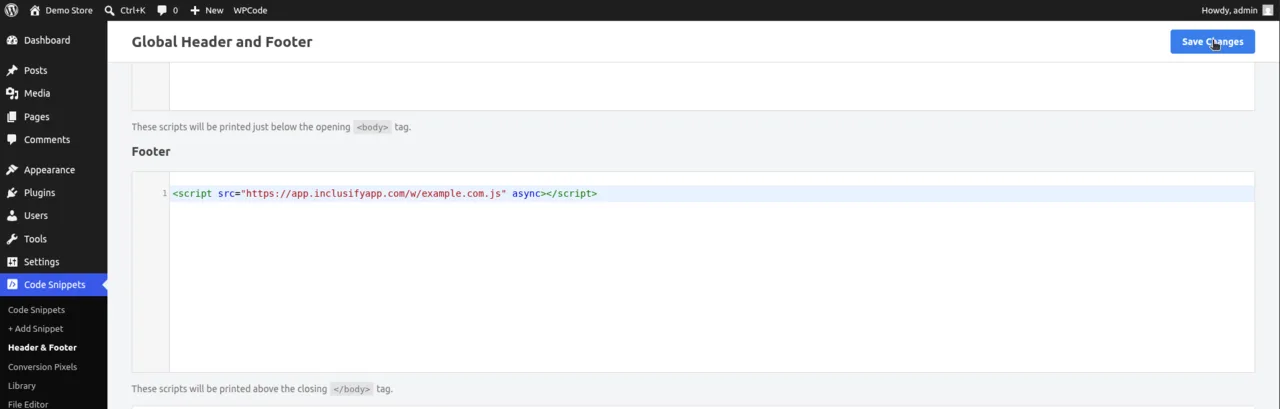Image resolution: width=1280 pixels, height=409 pixels.
Task: Open the admin avatar icon
Action: (x=1268, y=10)
